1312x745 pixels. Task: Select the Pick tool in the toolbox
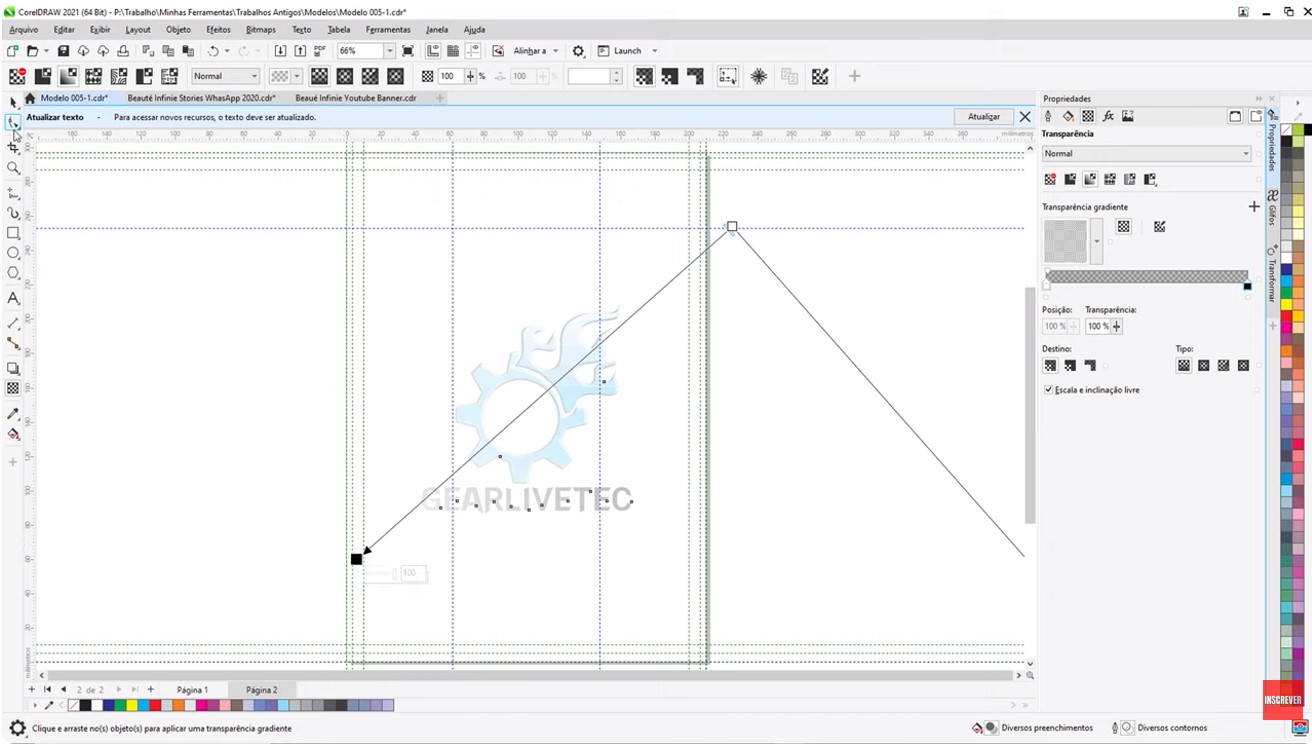click(13, 101)
